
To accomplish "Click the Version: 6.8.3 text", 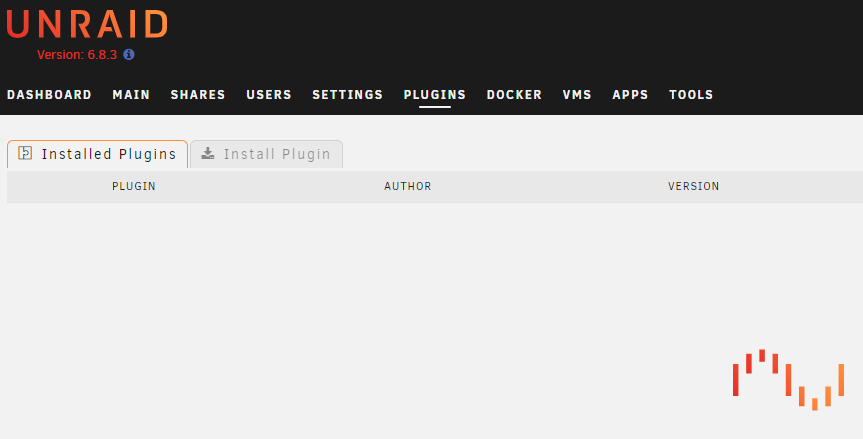I will [77, 55].
